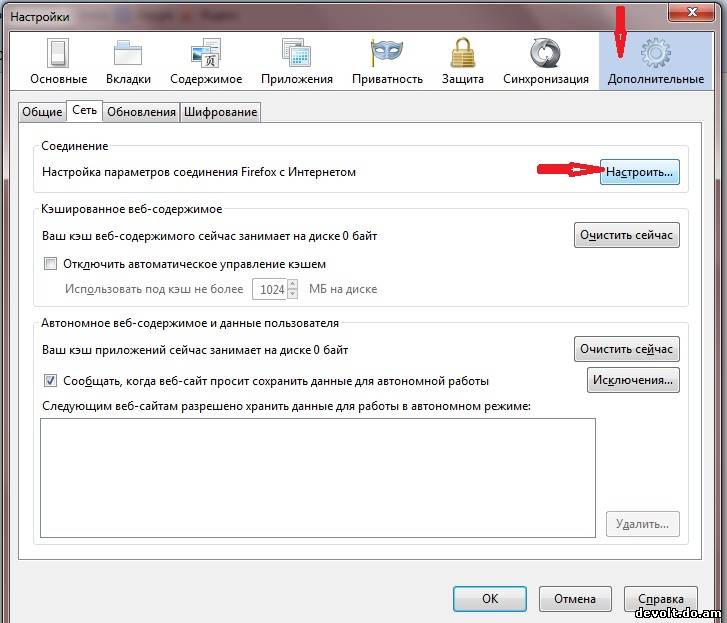Viewport: 727px width, 623px height.
Task: Click the cache size field showing 1024
Action: 269,289
